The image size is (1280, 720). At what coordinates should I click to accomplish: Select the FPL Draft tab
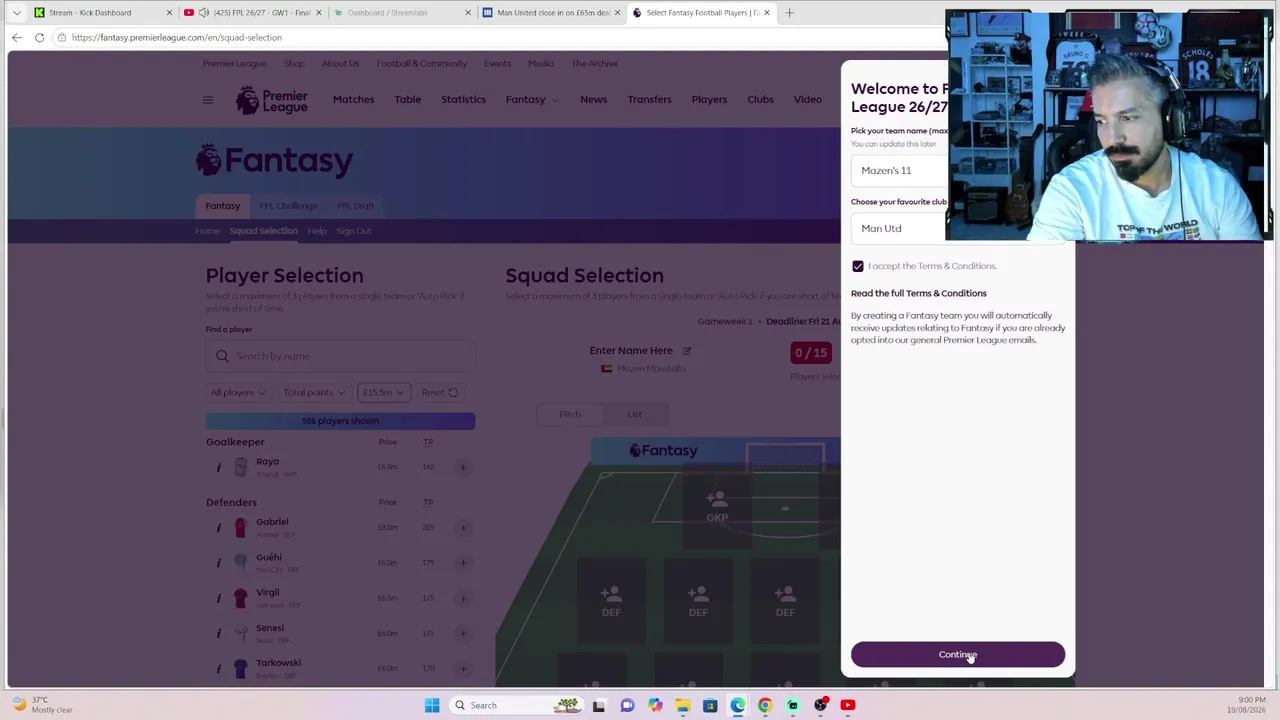(x=355, y=206)
